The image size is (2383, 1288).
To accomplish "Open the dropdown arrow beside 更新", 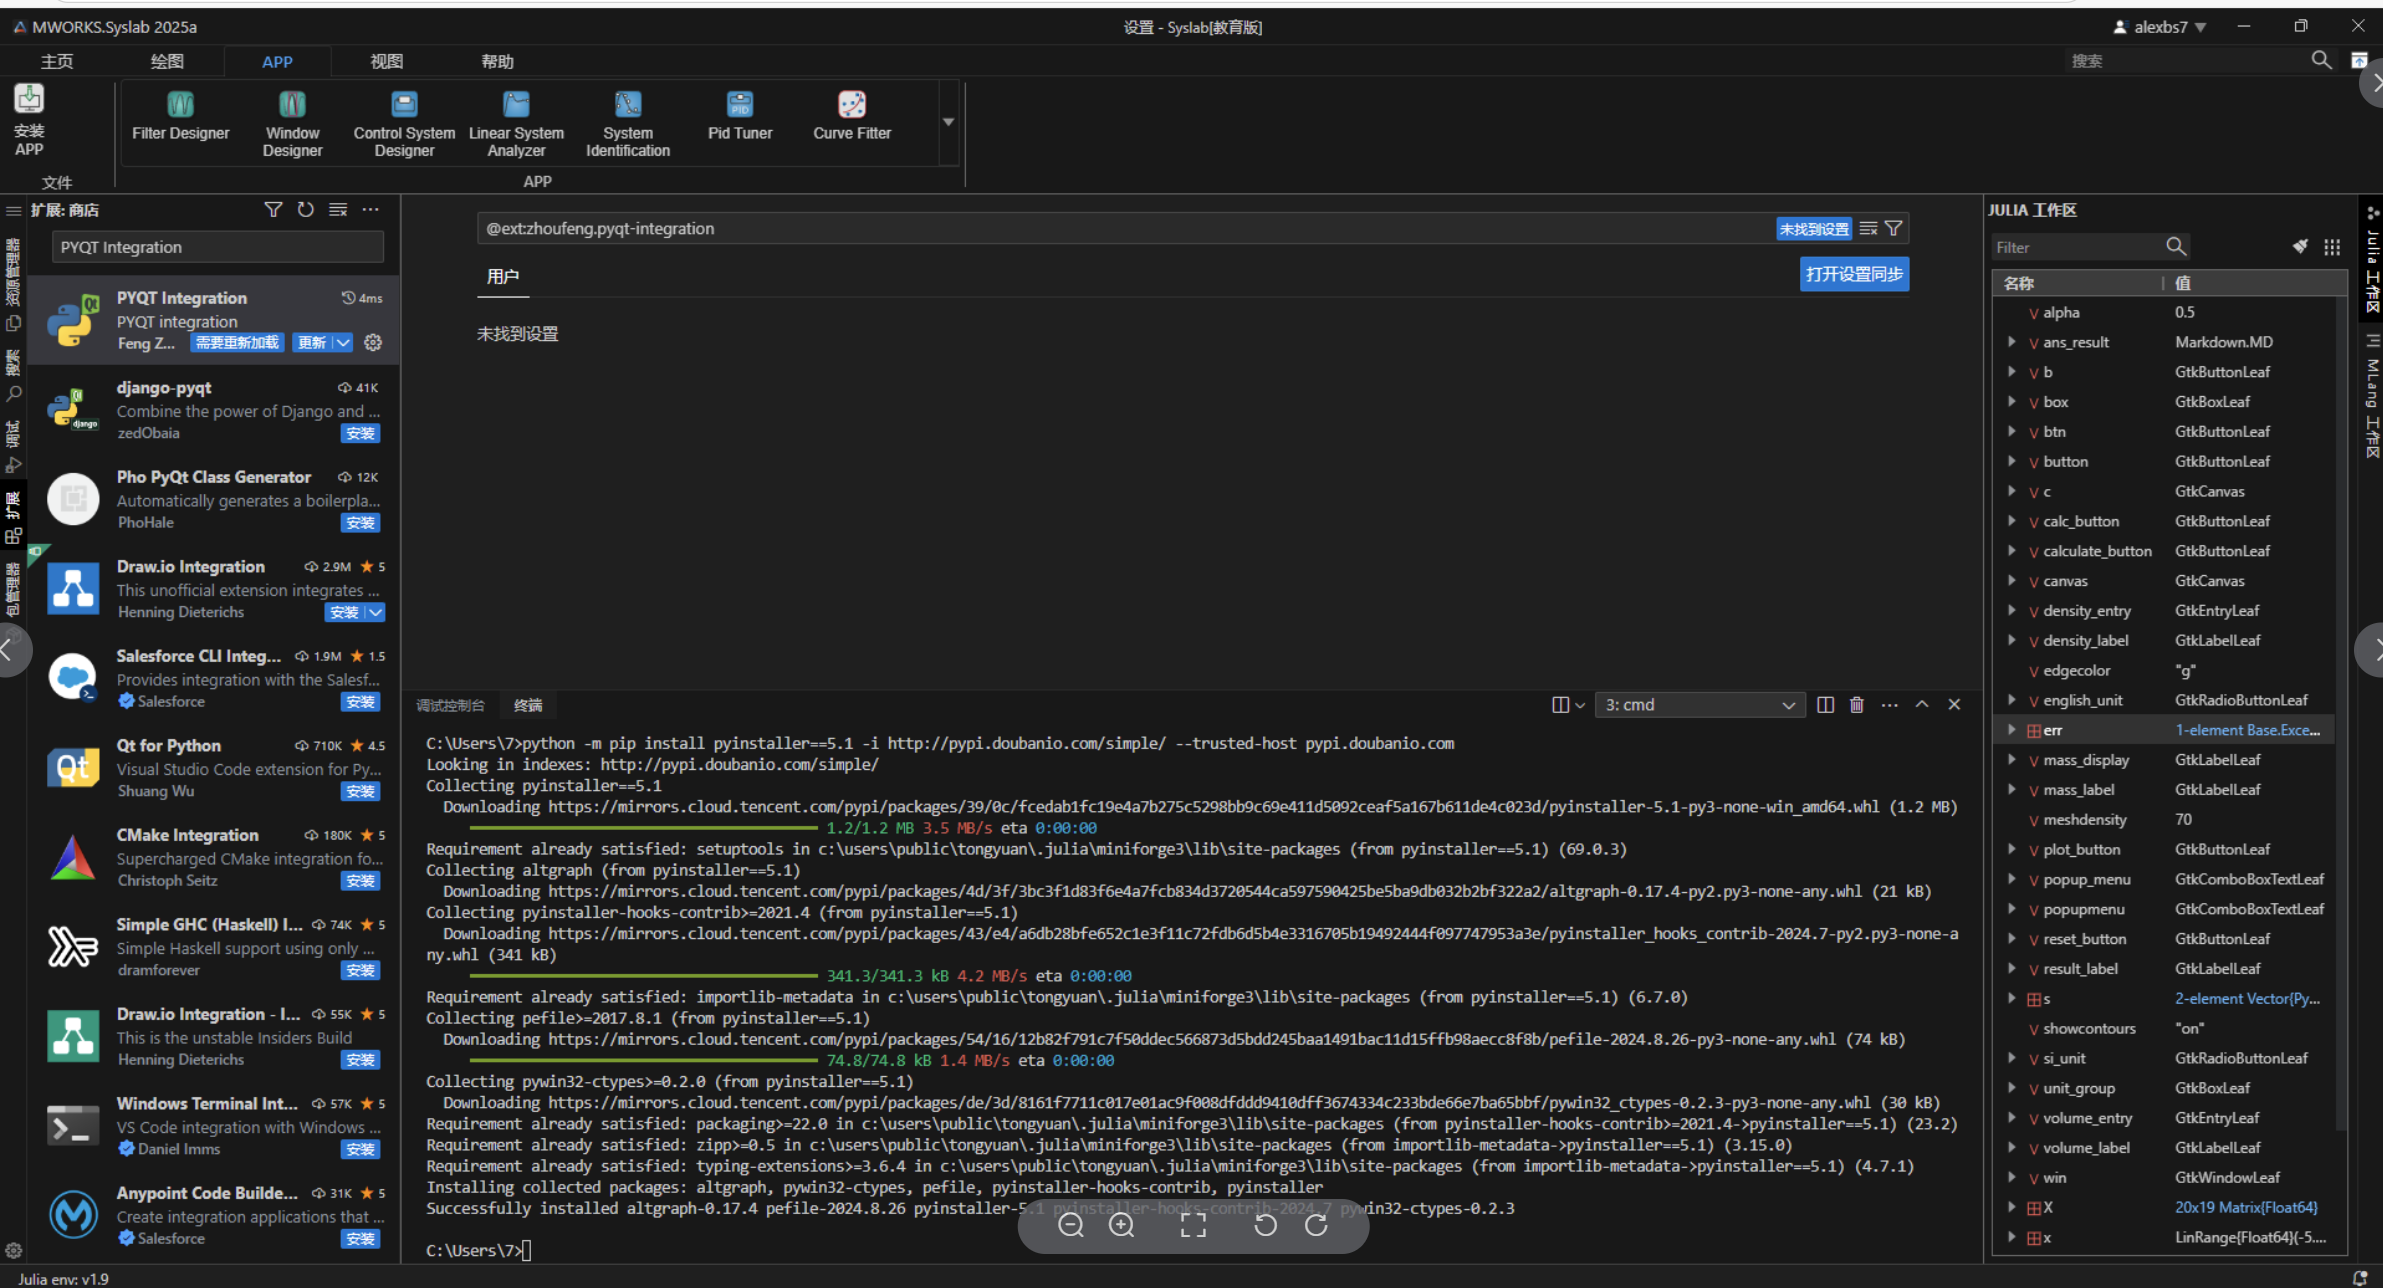I will 343,342.
